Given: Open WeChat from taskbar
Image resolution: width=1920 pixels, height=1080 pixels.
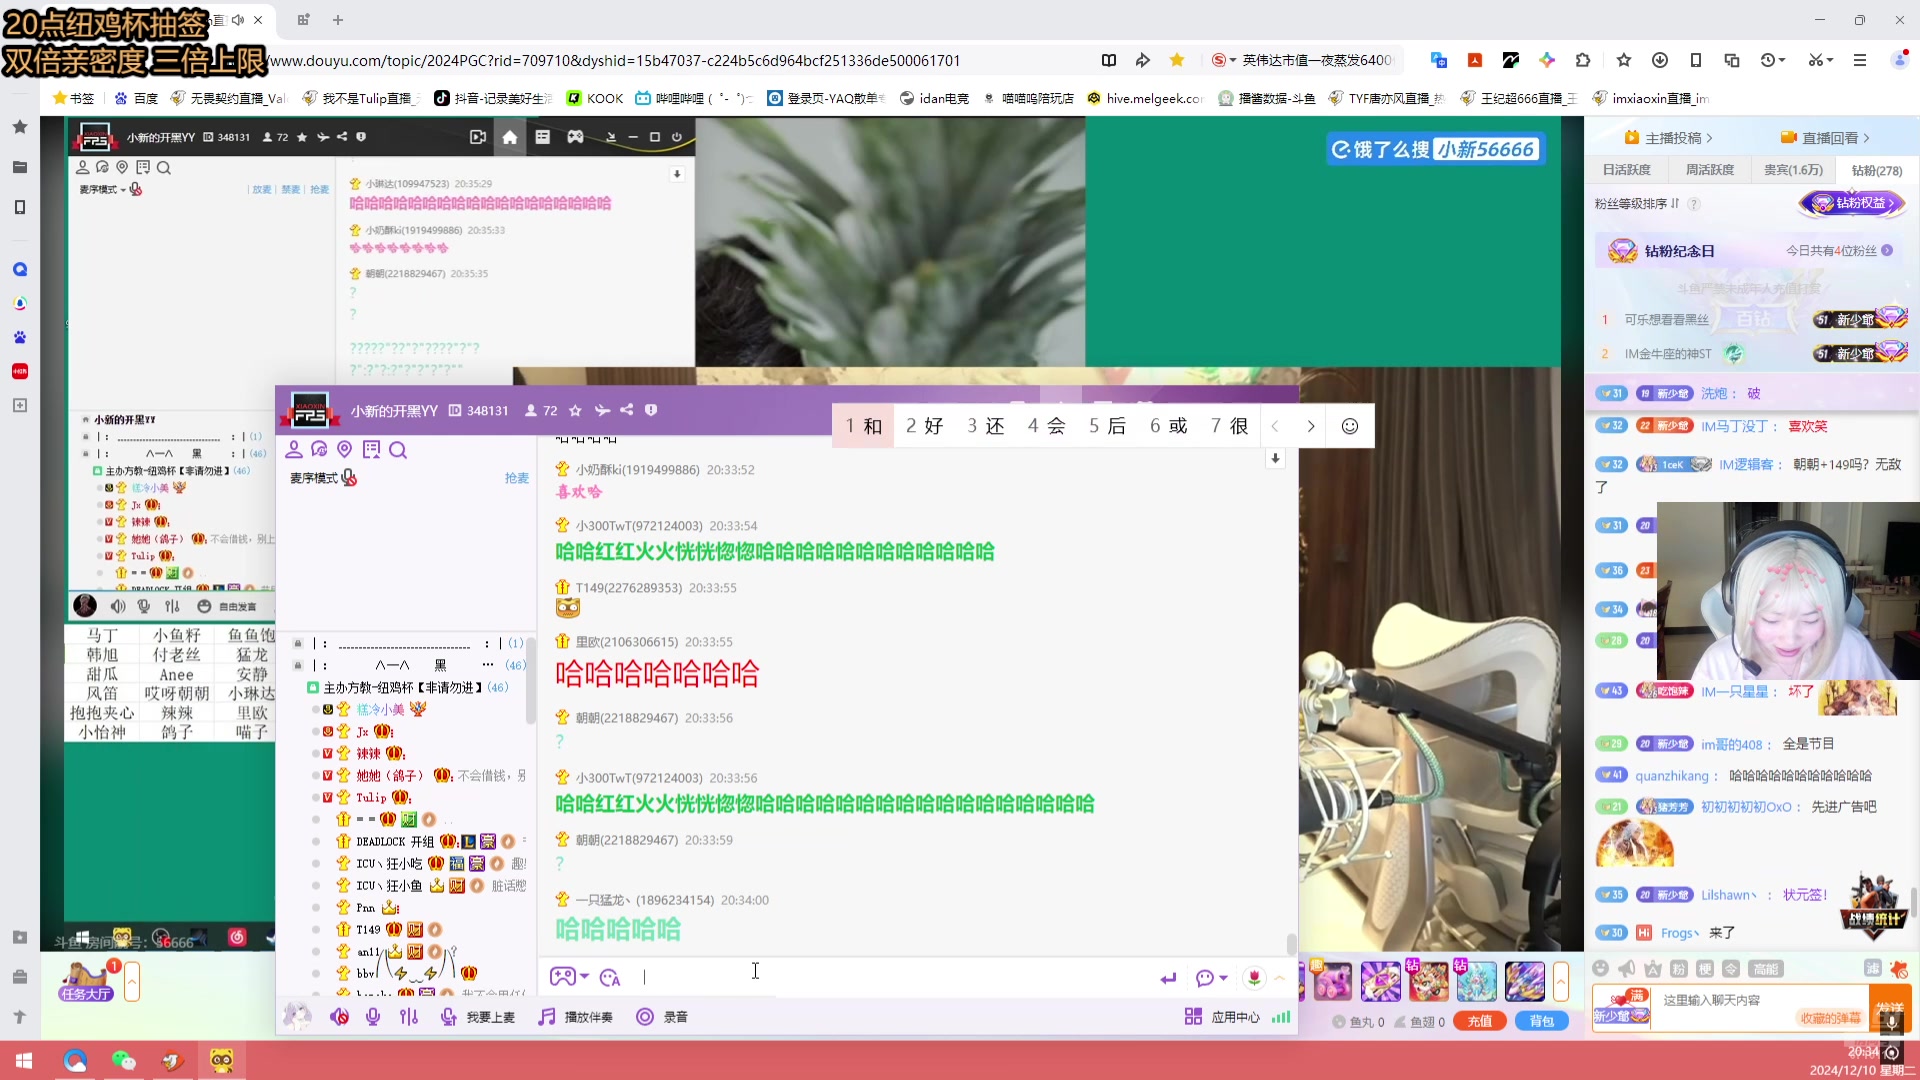Looking at the screenshot, I should coord(124,1061).
